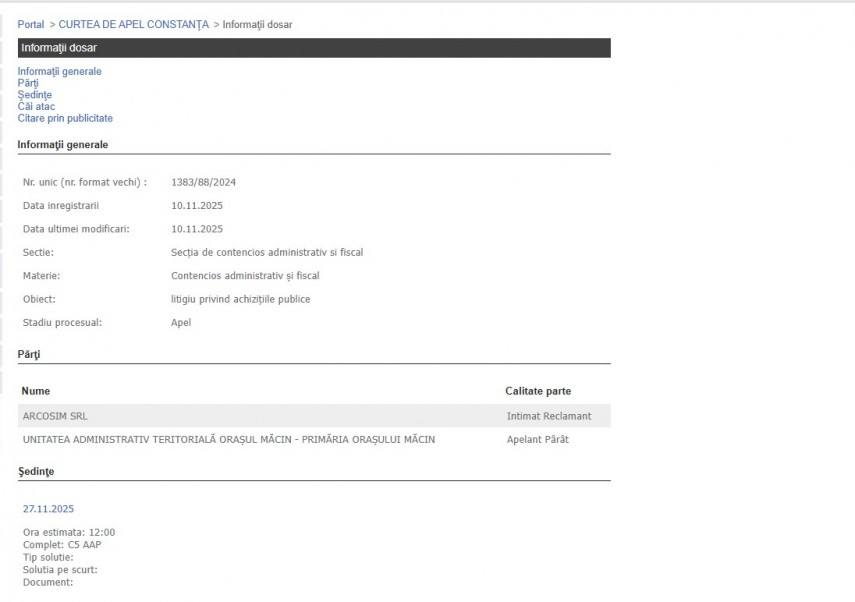
Task: Click the Portal breadcrumb link
Action: [31, 24]
